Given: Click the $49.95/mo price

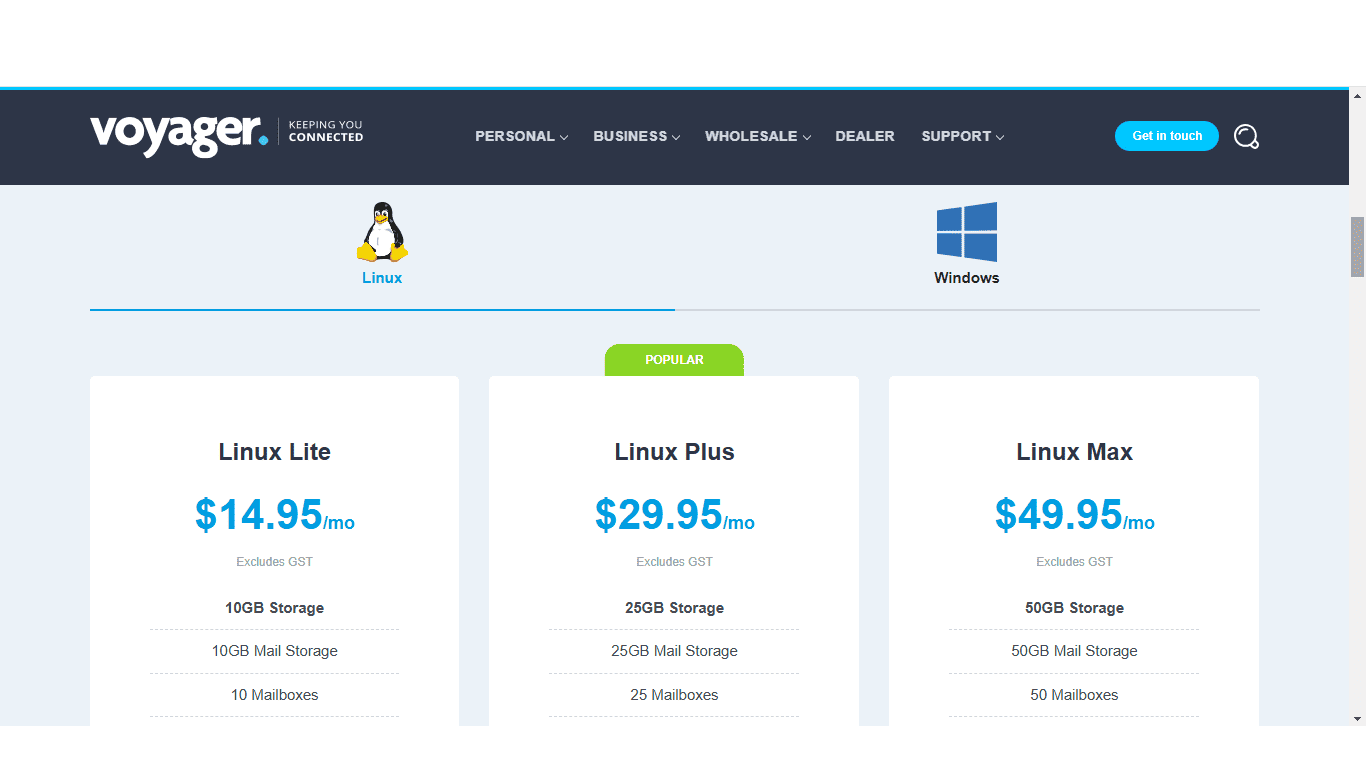Looking at the screenshot, I should coord(1075,515).
